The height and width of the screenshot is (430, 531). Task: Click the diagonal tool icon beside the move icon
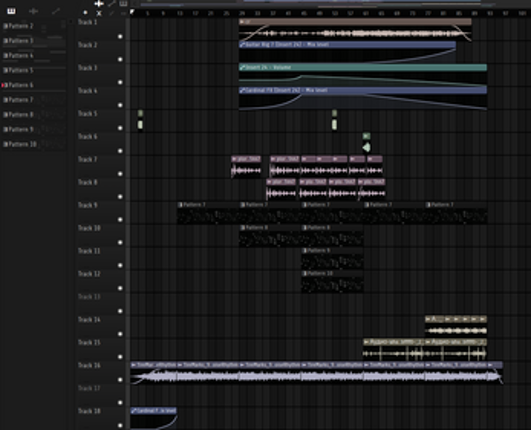click(x=111, y=4)
